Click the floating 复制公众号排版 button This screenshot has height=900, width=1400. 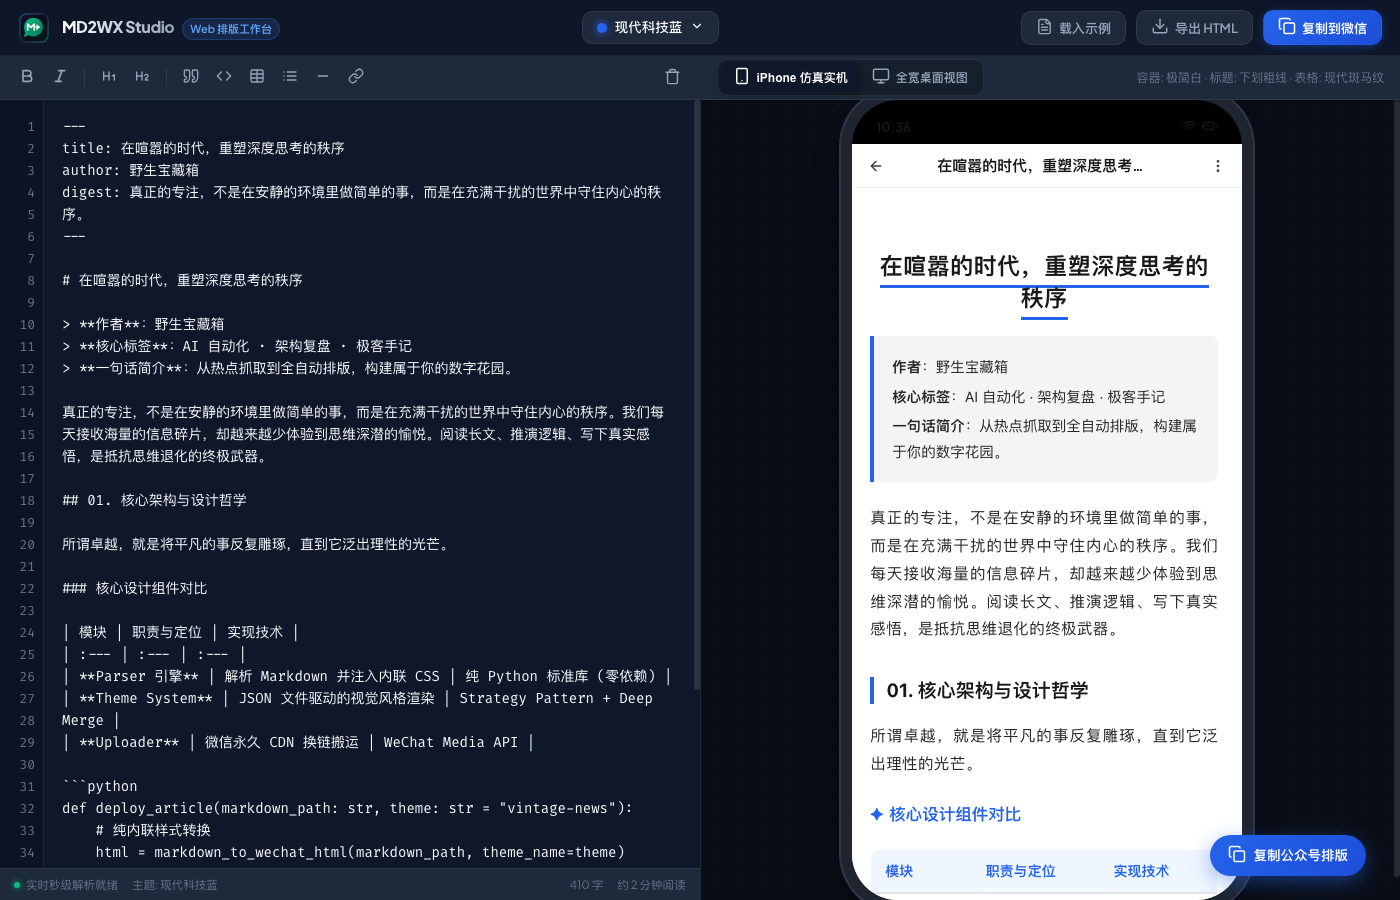pos(1288,855)
